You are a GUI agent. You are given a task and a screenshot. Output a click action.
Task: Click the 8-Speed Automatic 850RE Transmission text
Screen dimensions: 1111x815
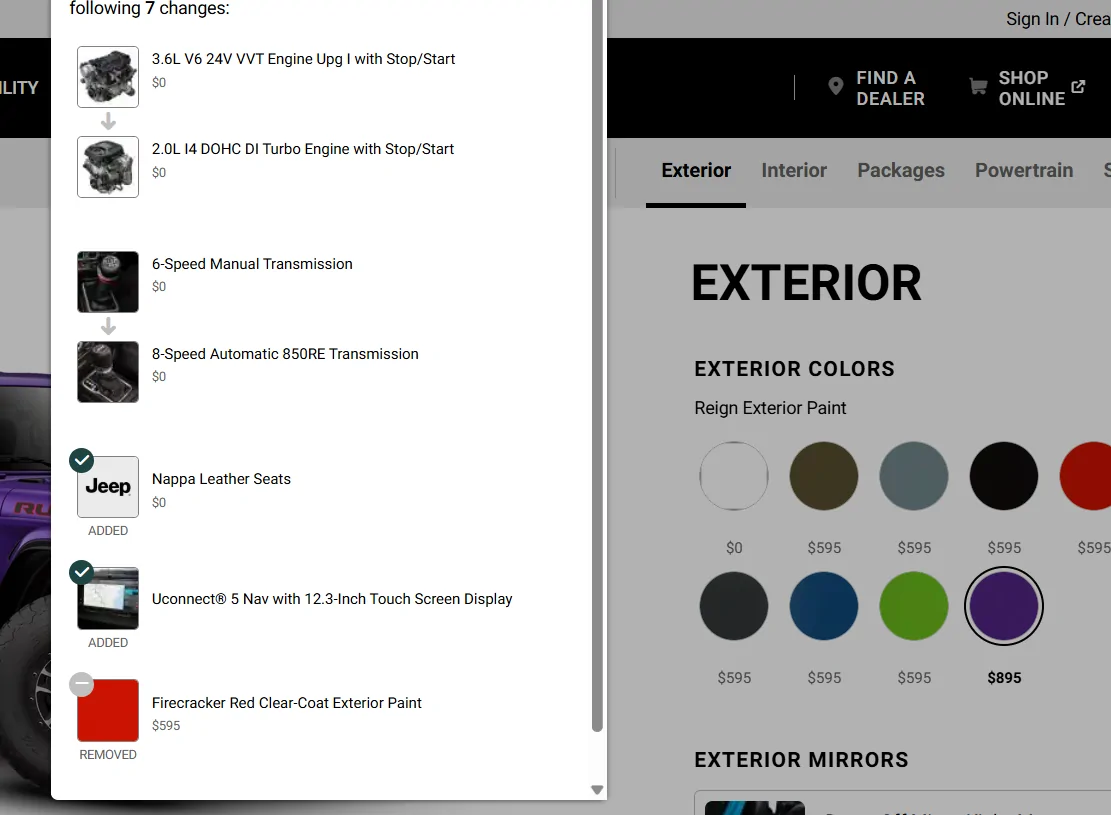pyautogui.click(x=285, y=354)
